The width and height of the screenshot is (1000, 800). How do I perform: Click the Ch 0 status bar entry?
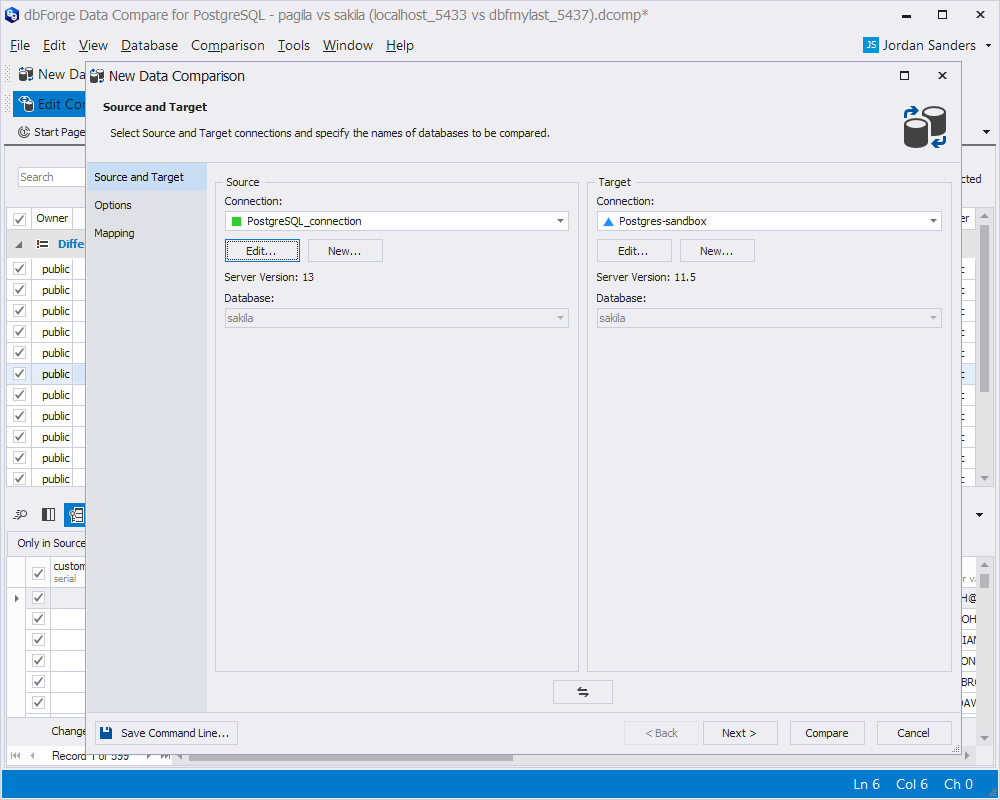[958, 784]
